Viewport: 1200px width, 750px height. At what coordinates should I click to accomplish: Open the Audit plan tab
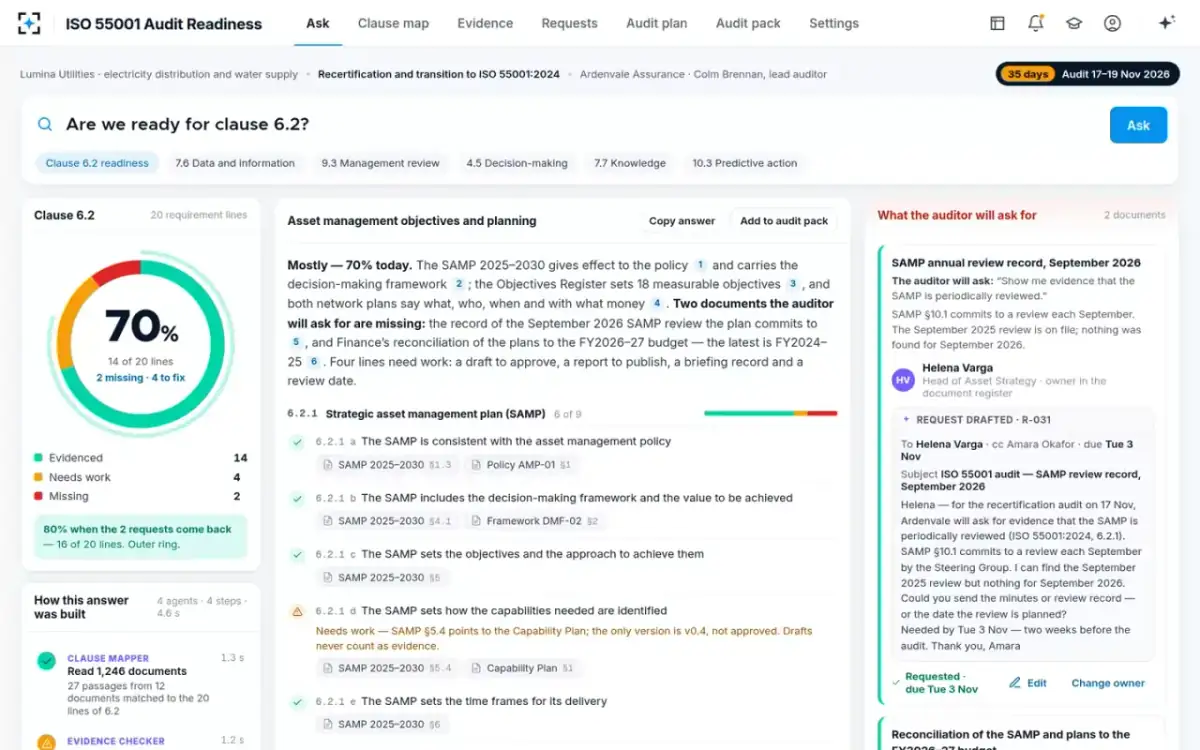click(656, 23)
